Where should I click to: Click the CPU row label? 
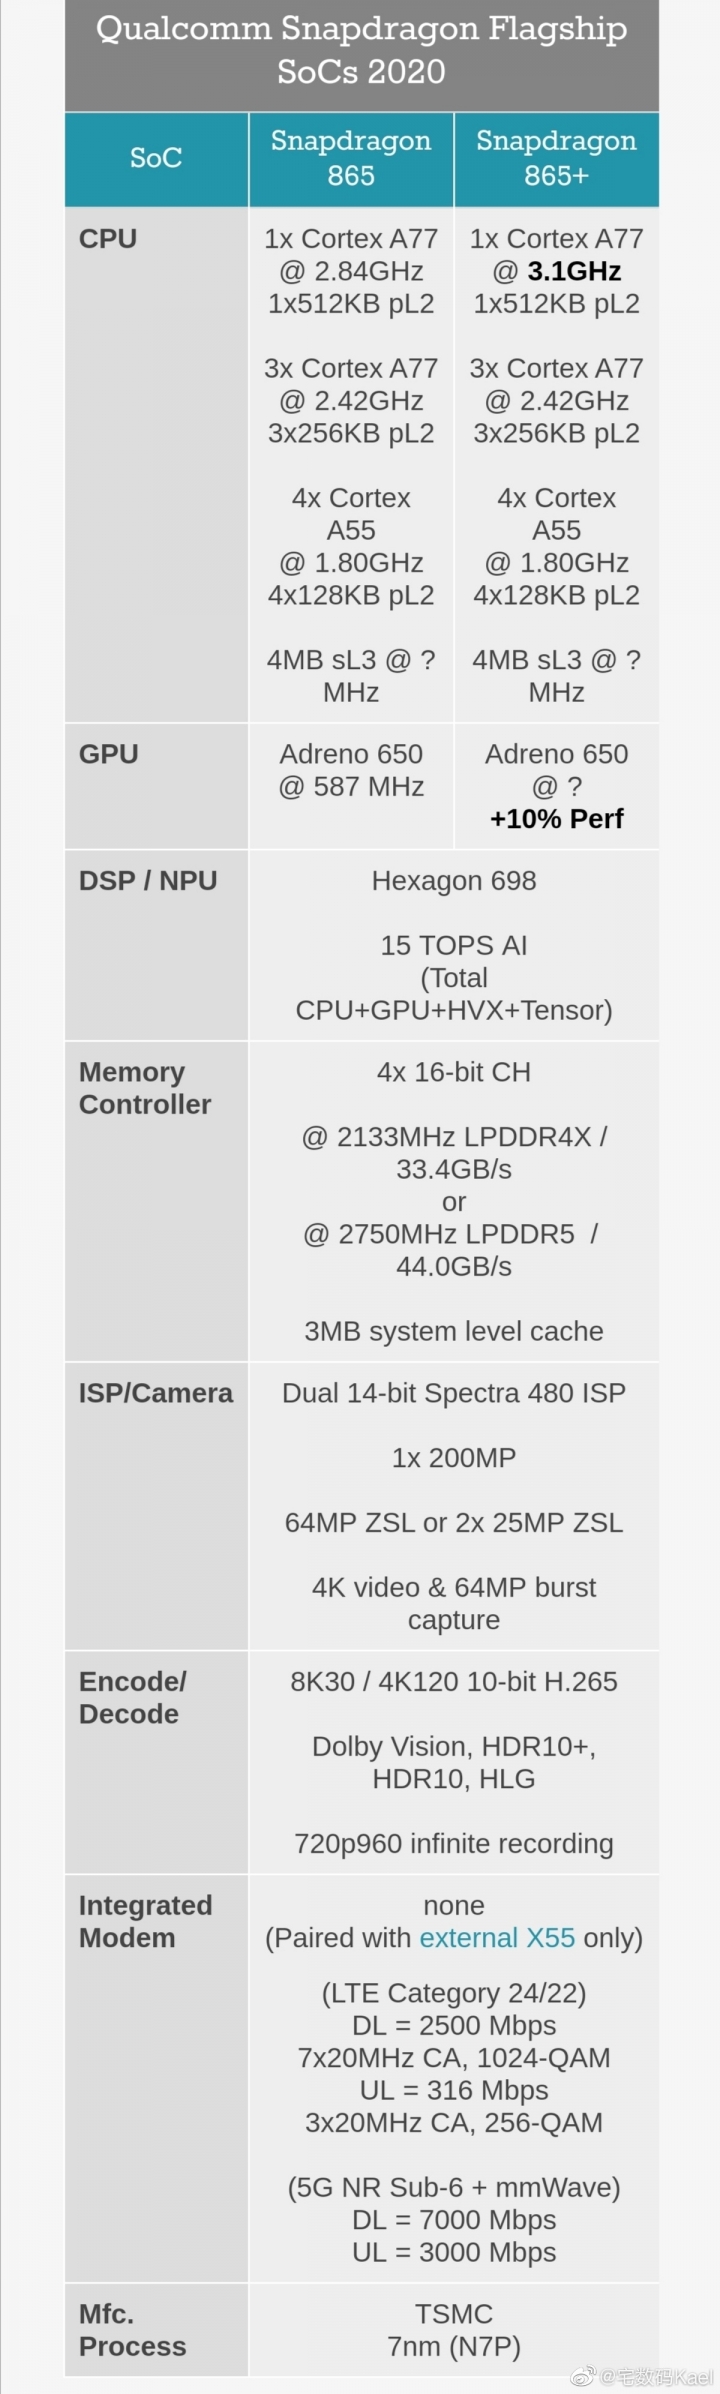click(x=108, y=239)
